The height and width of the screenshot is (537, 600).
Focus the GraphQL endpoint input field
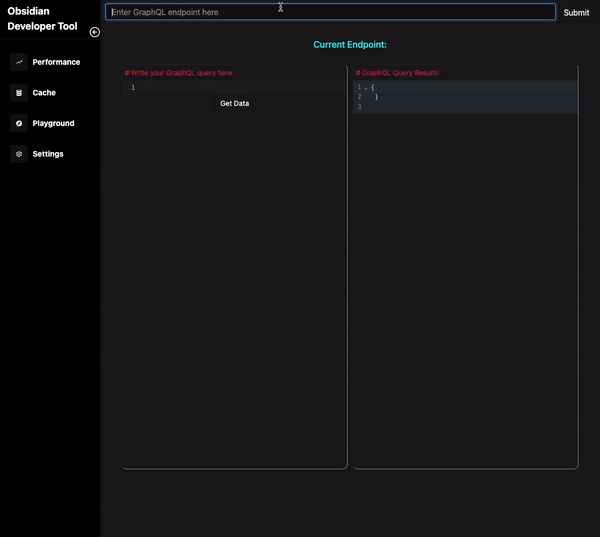coord(331,12)
